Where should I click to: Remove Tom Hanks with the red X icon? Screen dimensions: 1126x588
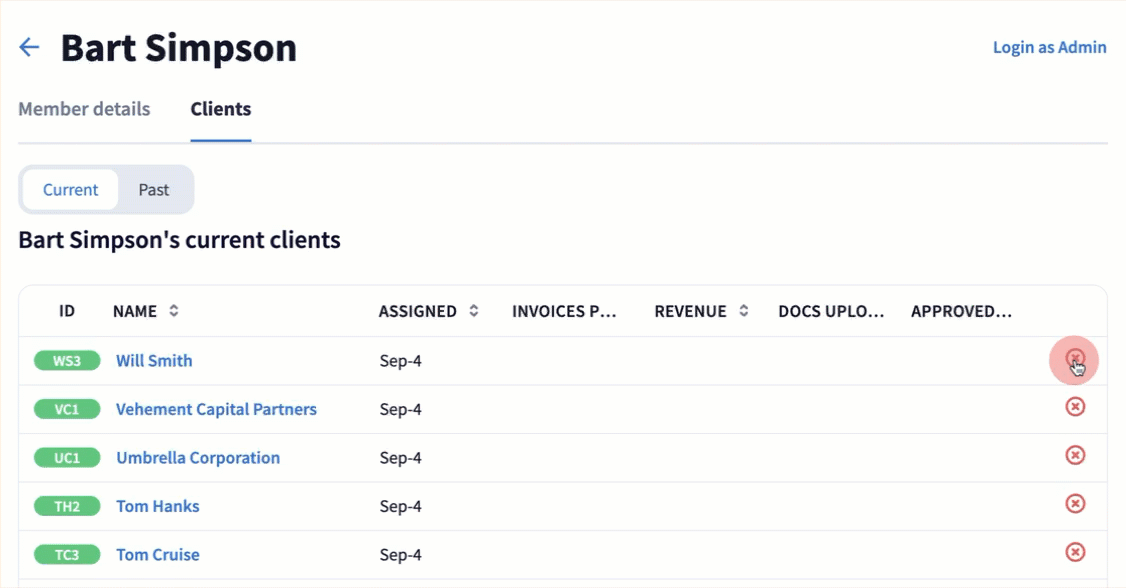point(1075,504)
